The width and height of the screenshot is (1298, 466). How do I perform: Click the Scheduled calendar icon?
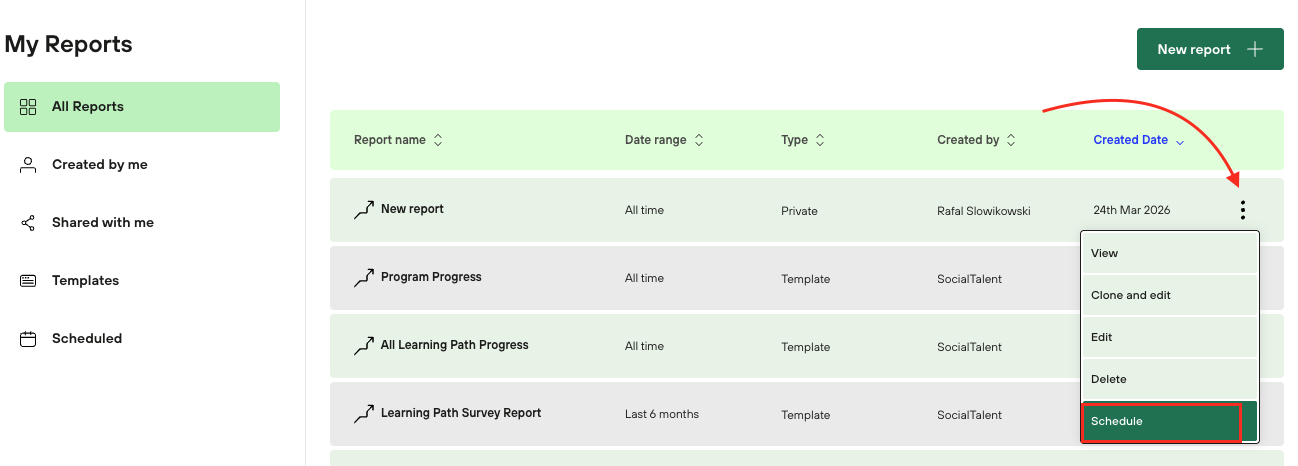[28, 339]
